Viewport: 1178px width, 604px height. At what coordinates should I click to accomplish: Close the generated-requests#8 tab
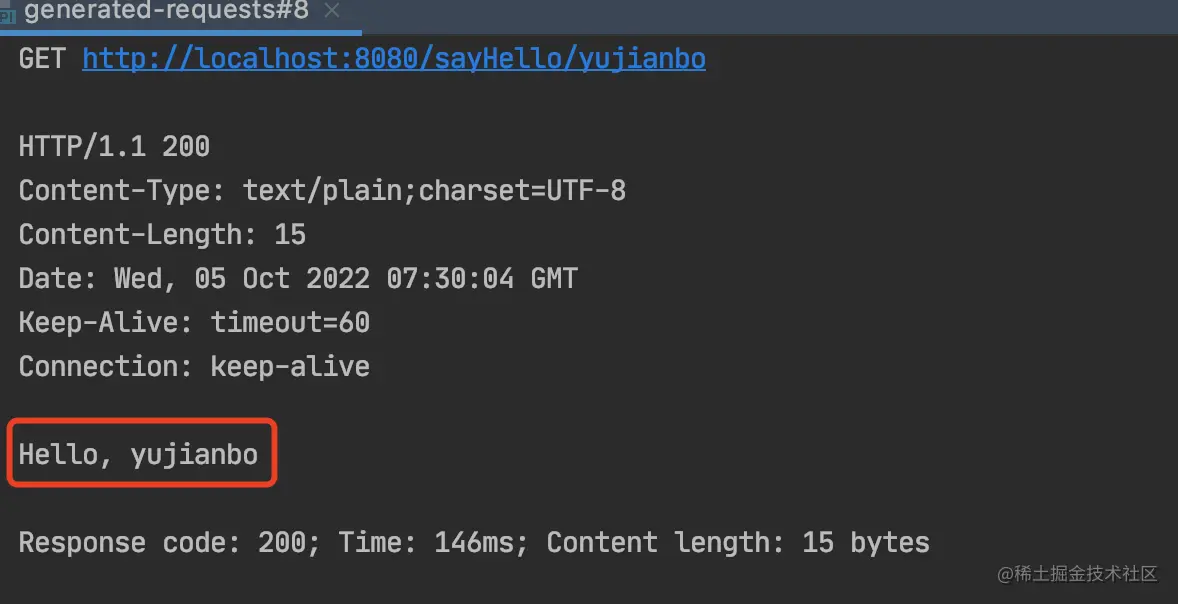pos(332,11)
